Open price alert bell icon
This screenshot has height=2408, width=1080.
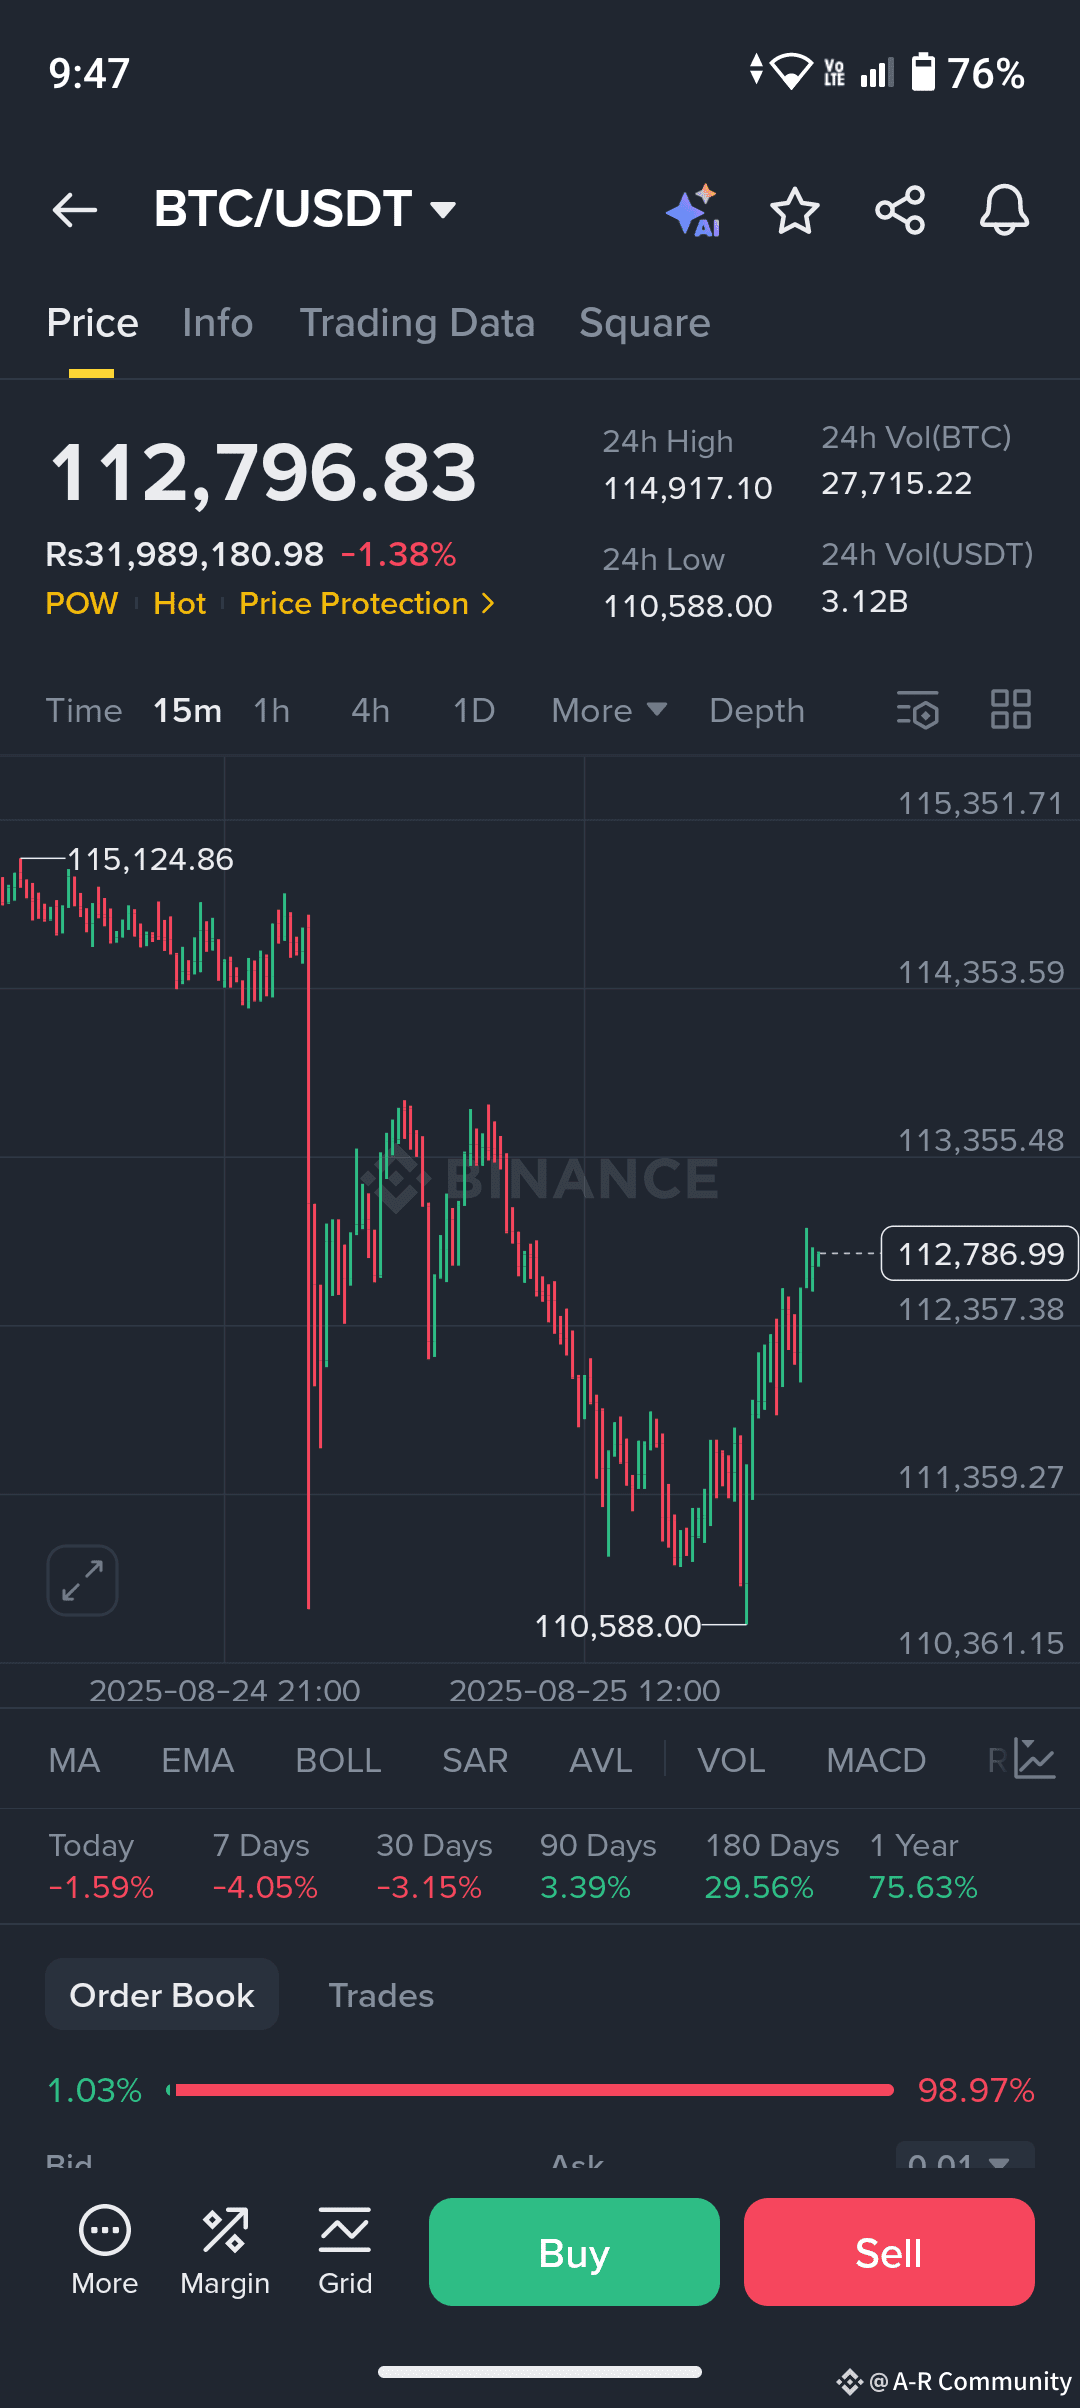tap(1004, 210)
